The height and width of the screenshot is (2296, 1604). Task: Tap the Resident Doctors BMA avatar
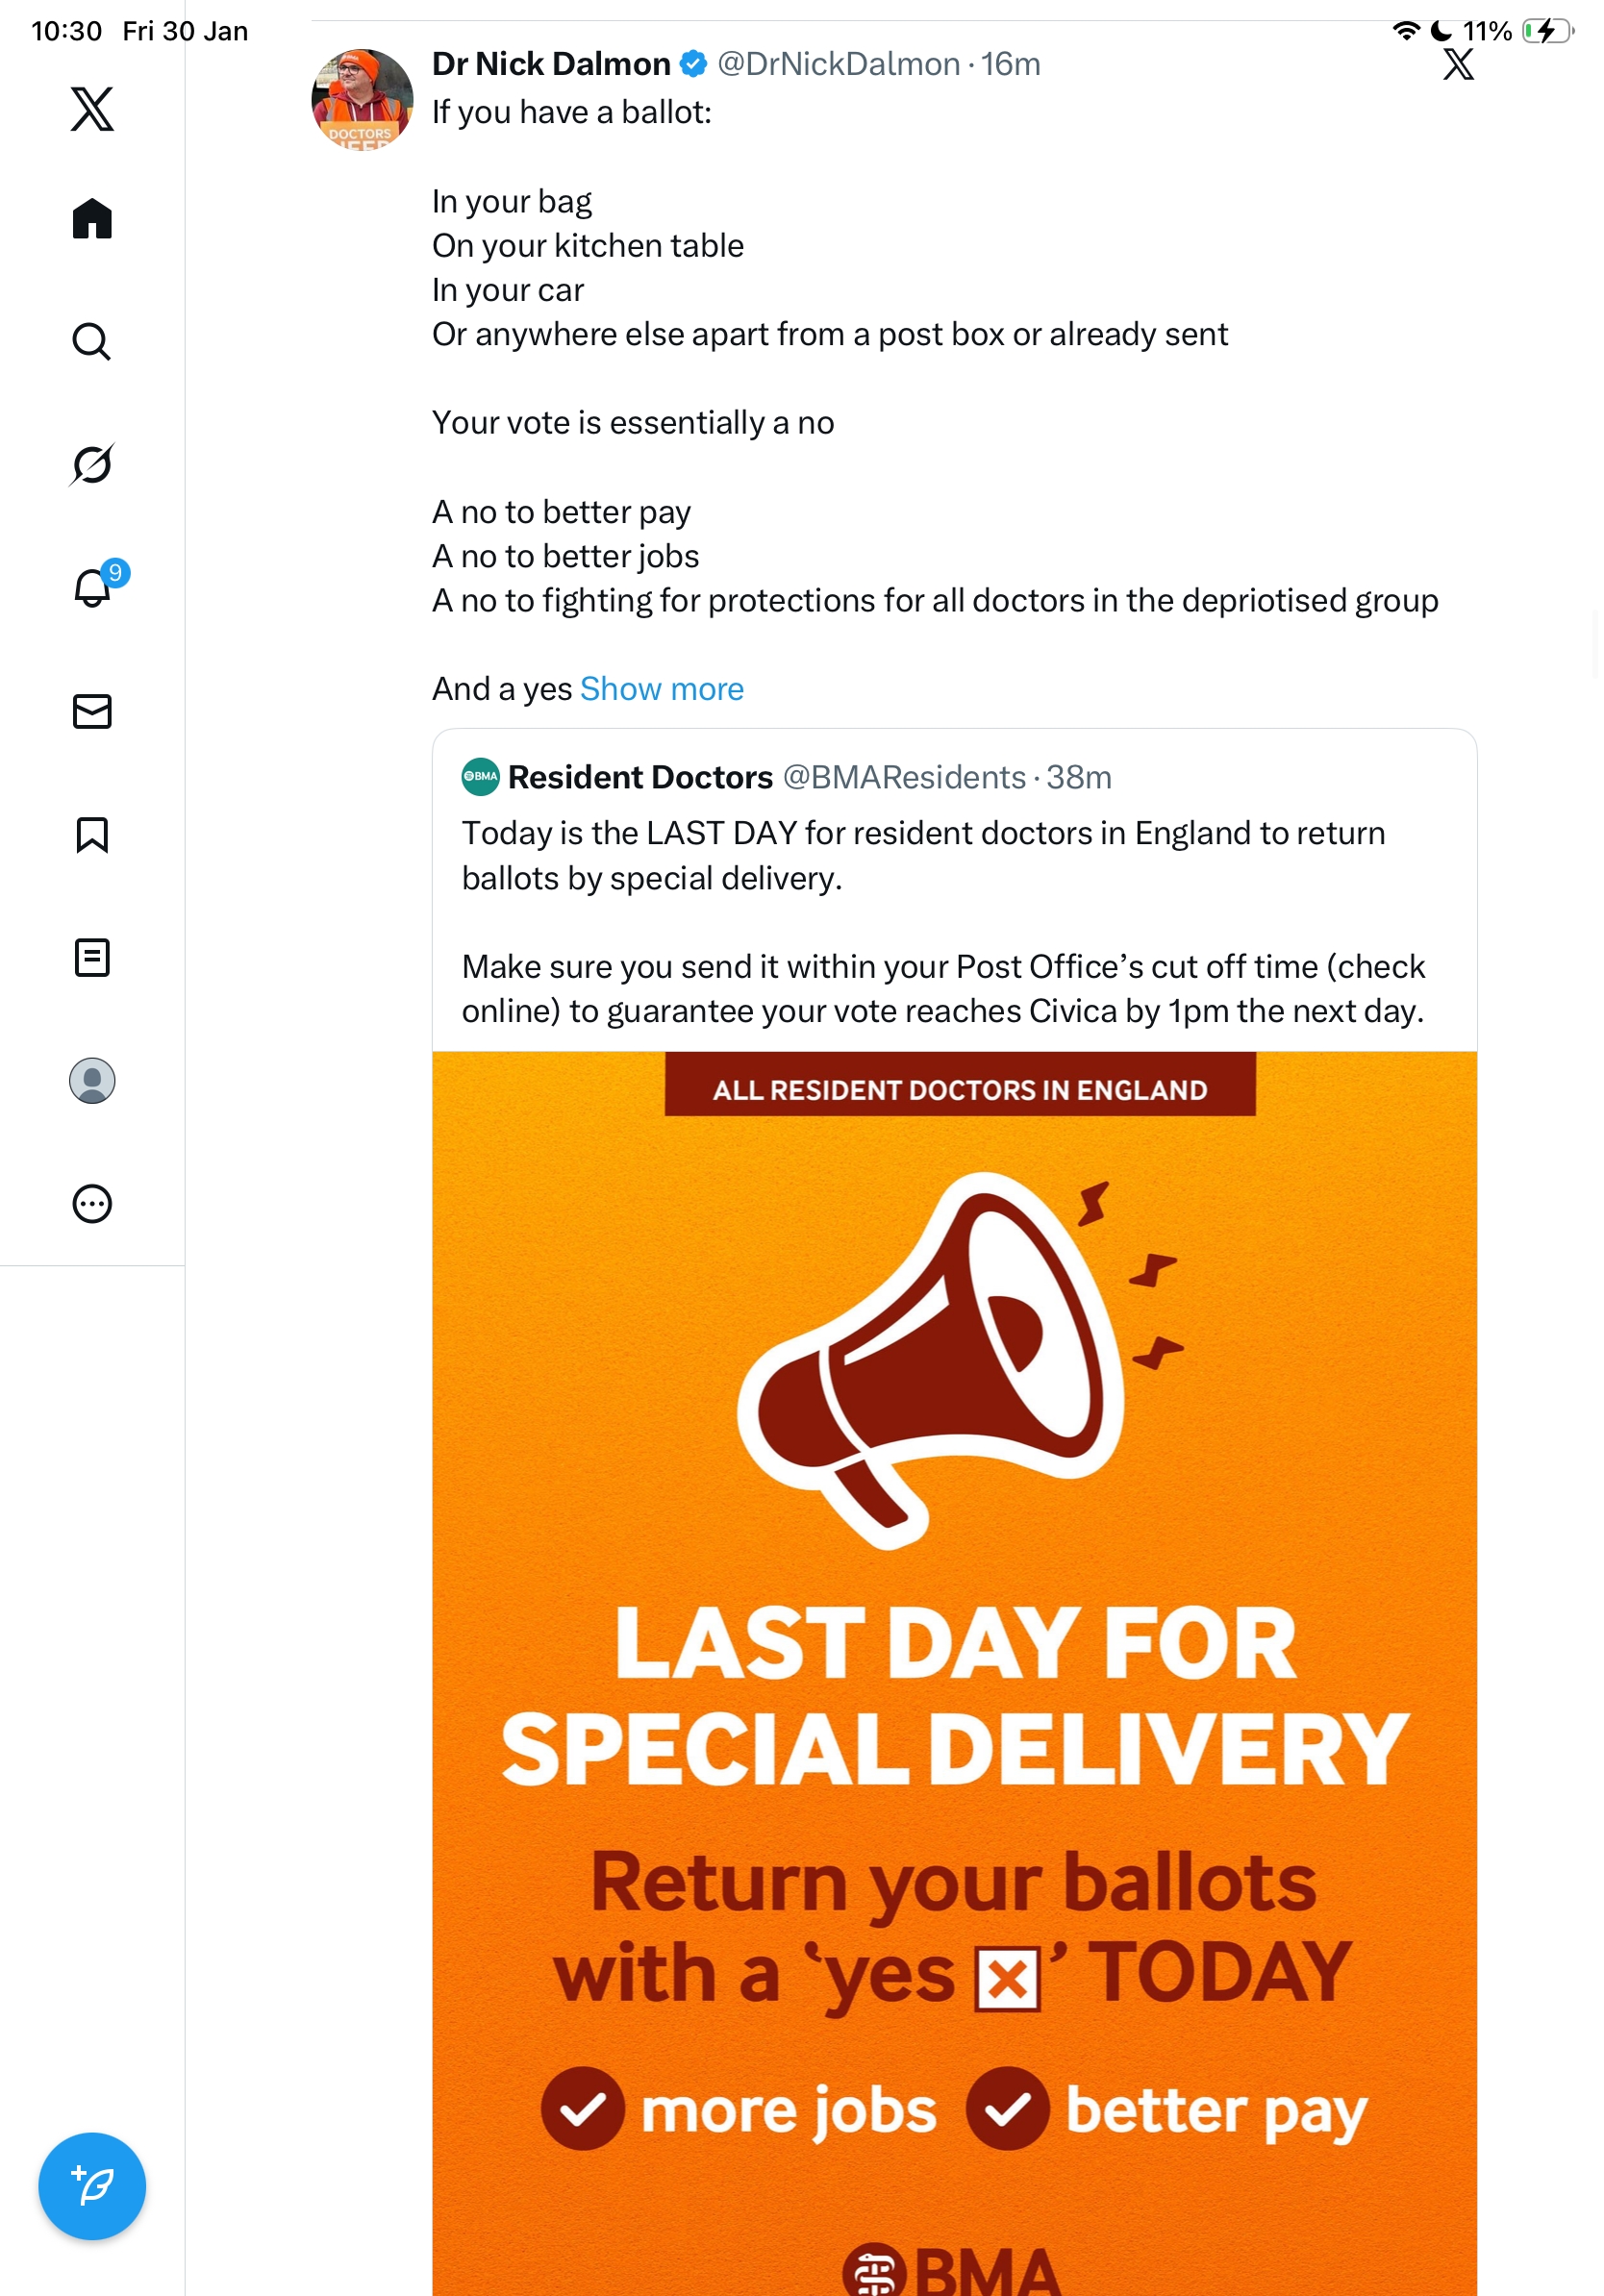pyautogui.click(x=480, y=777)
